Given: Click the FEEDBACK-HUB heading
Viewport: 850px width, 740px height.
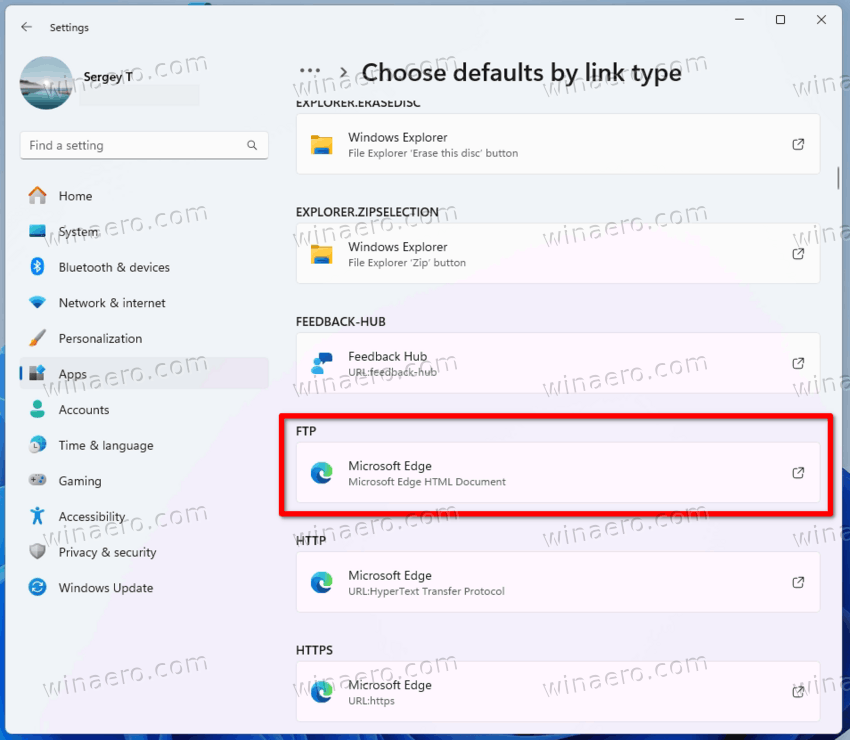Looking at the screenshot, I should pyautogui.click(x=341, y=321).
